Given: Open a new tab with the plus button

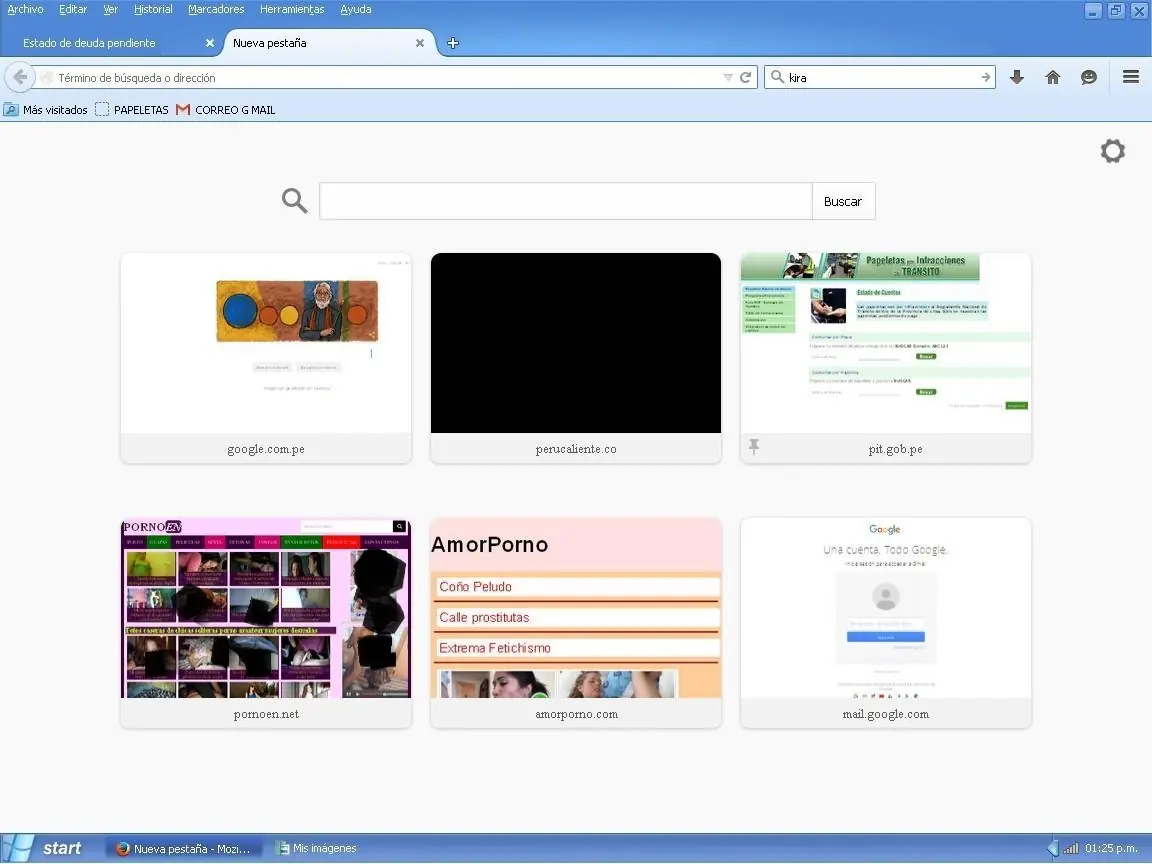Looking at the screenshot, I should pyautogui.click(x=453, y=43).
